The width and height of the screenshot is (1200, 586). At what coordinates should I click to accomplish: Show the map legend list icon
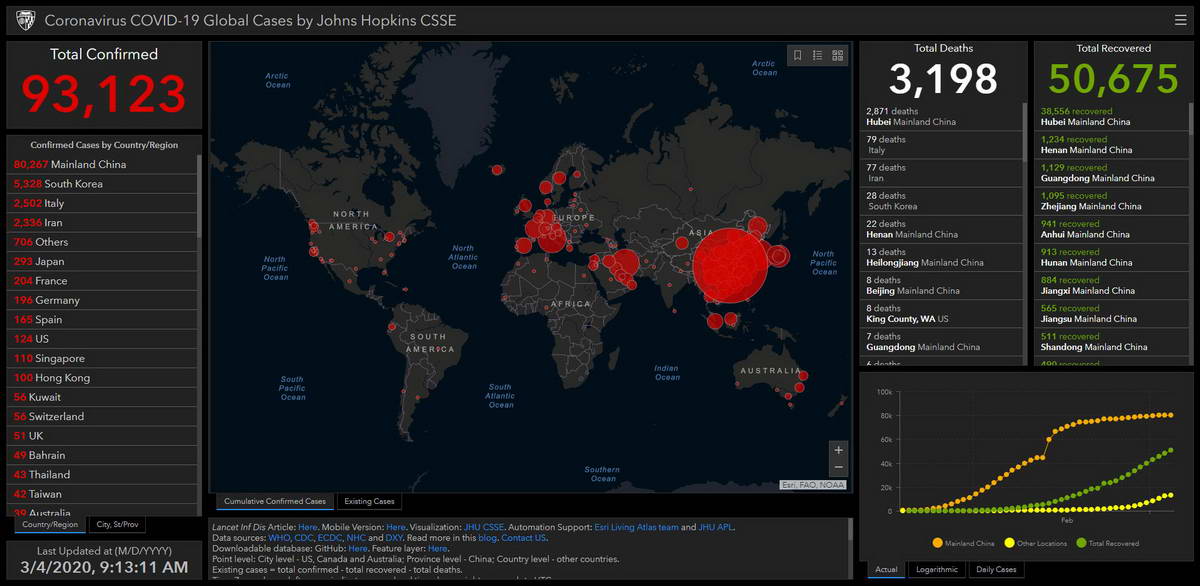click(x=817, y=55)
